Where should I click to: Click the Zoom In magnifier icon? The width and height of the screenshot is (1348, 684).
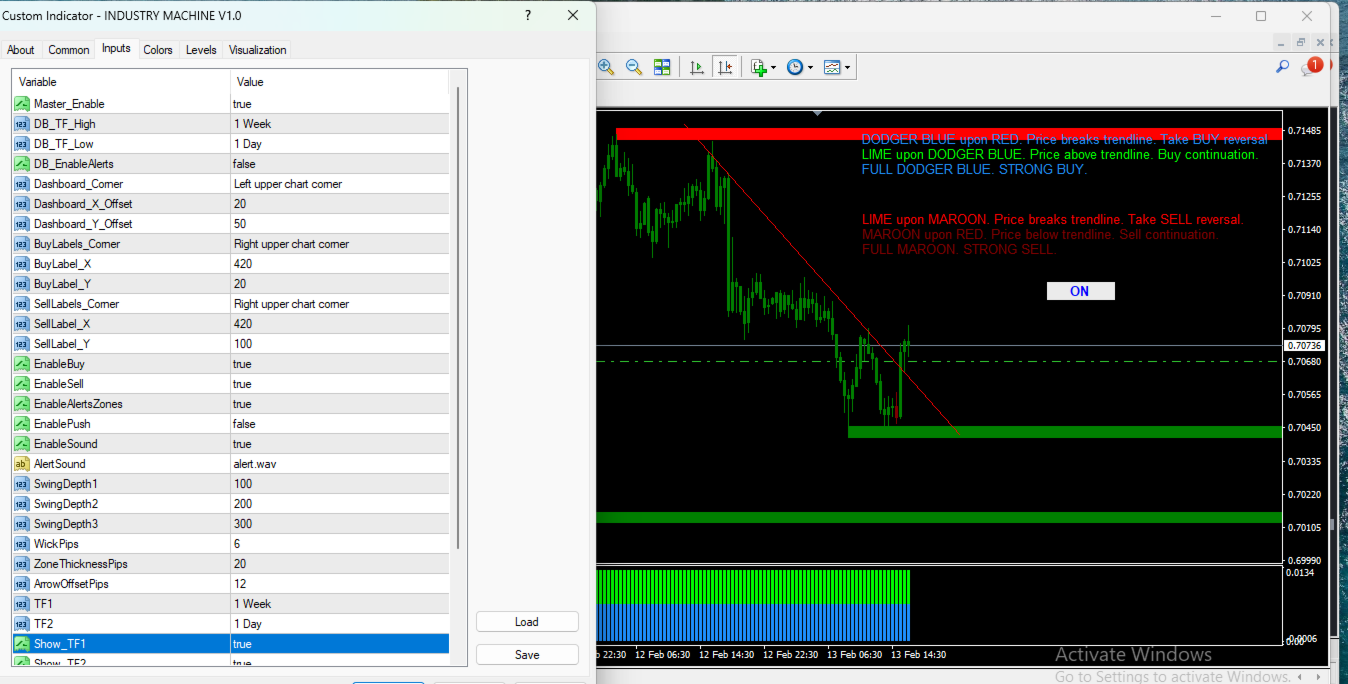pyautogui.click(x=606, y=67)
